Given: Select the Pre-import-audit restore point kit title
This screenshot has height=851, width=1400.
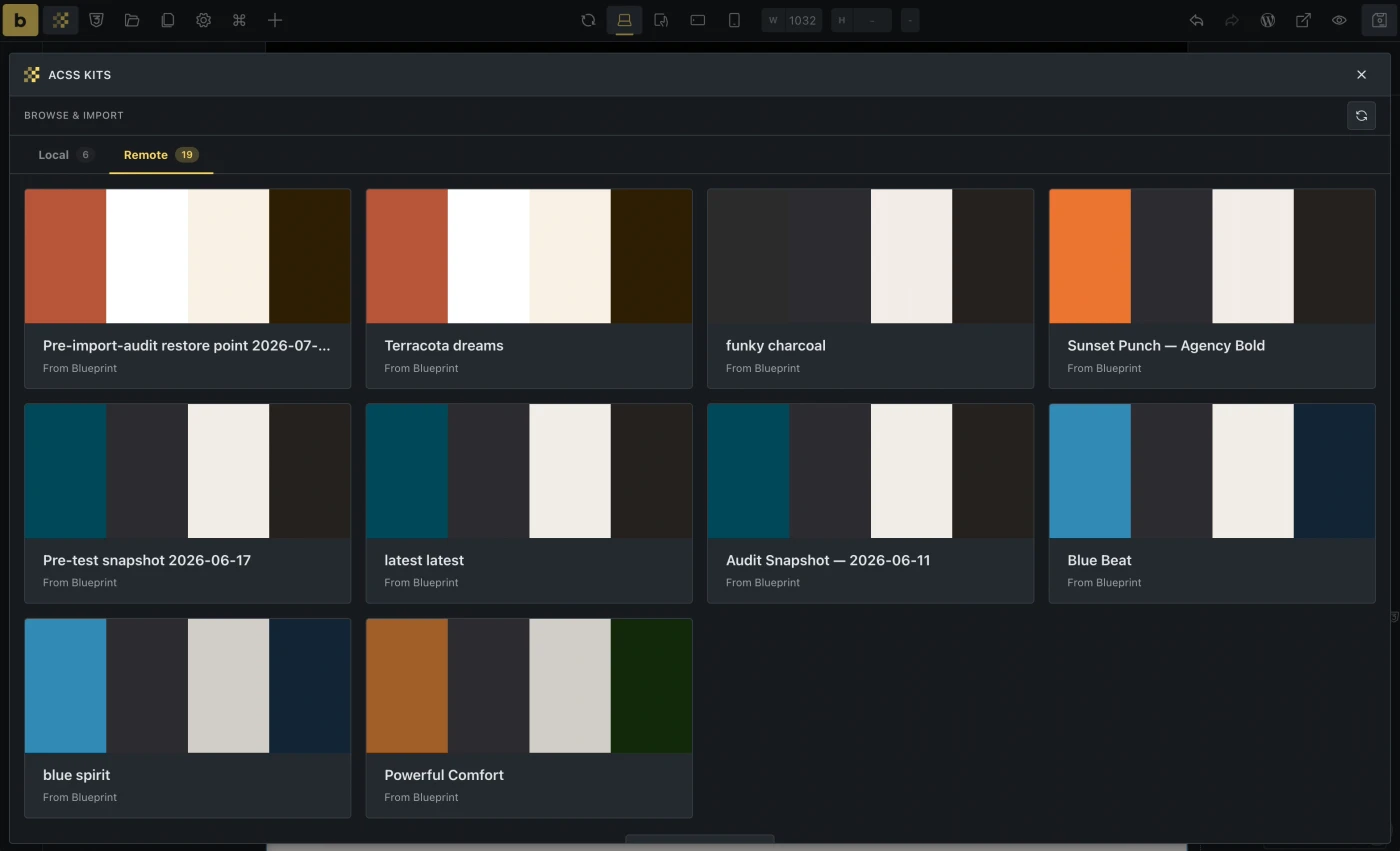Looking at the screenshot, I should coord(187,346).
